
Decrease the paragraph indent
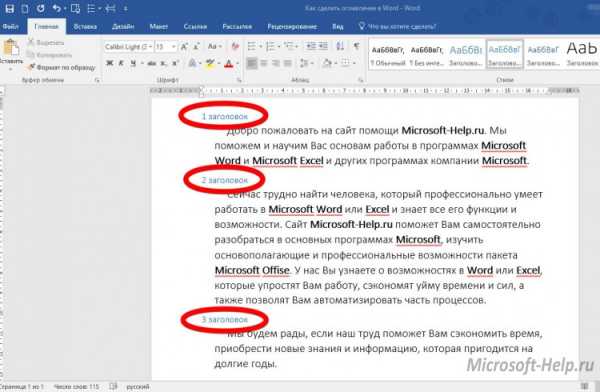coord(311,47)
